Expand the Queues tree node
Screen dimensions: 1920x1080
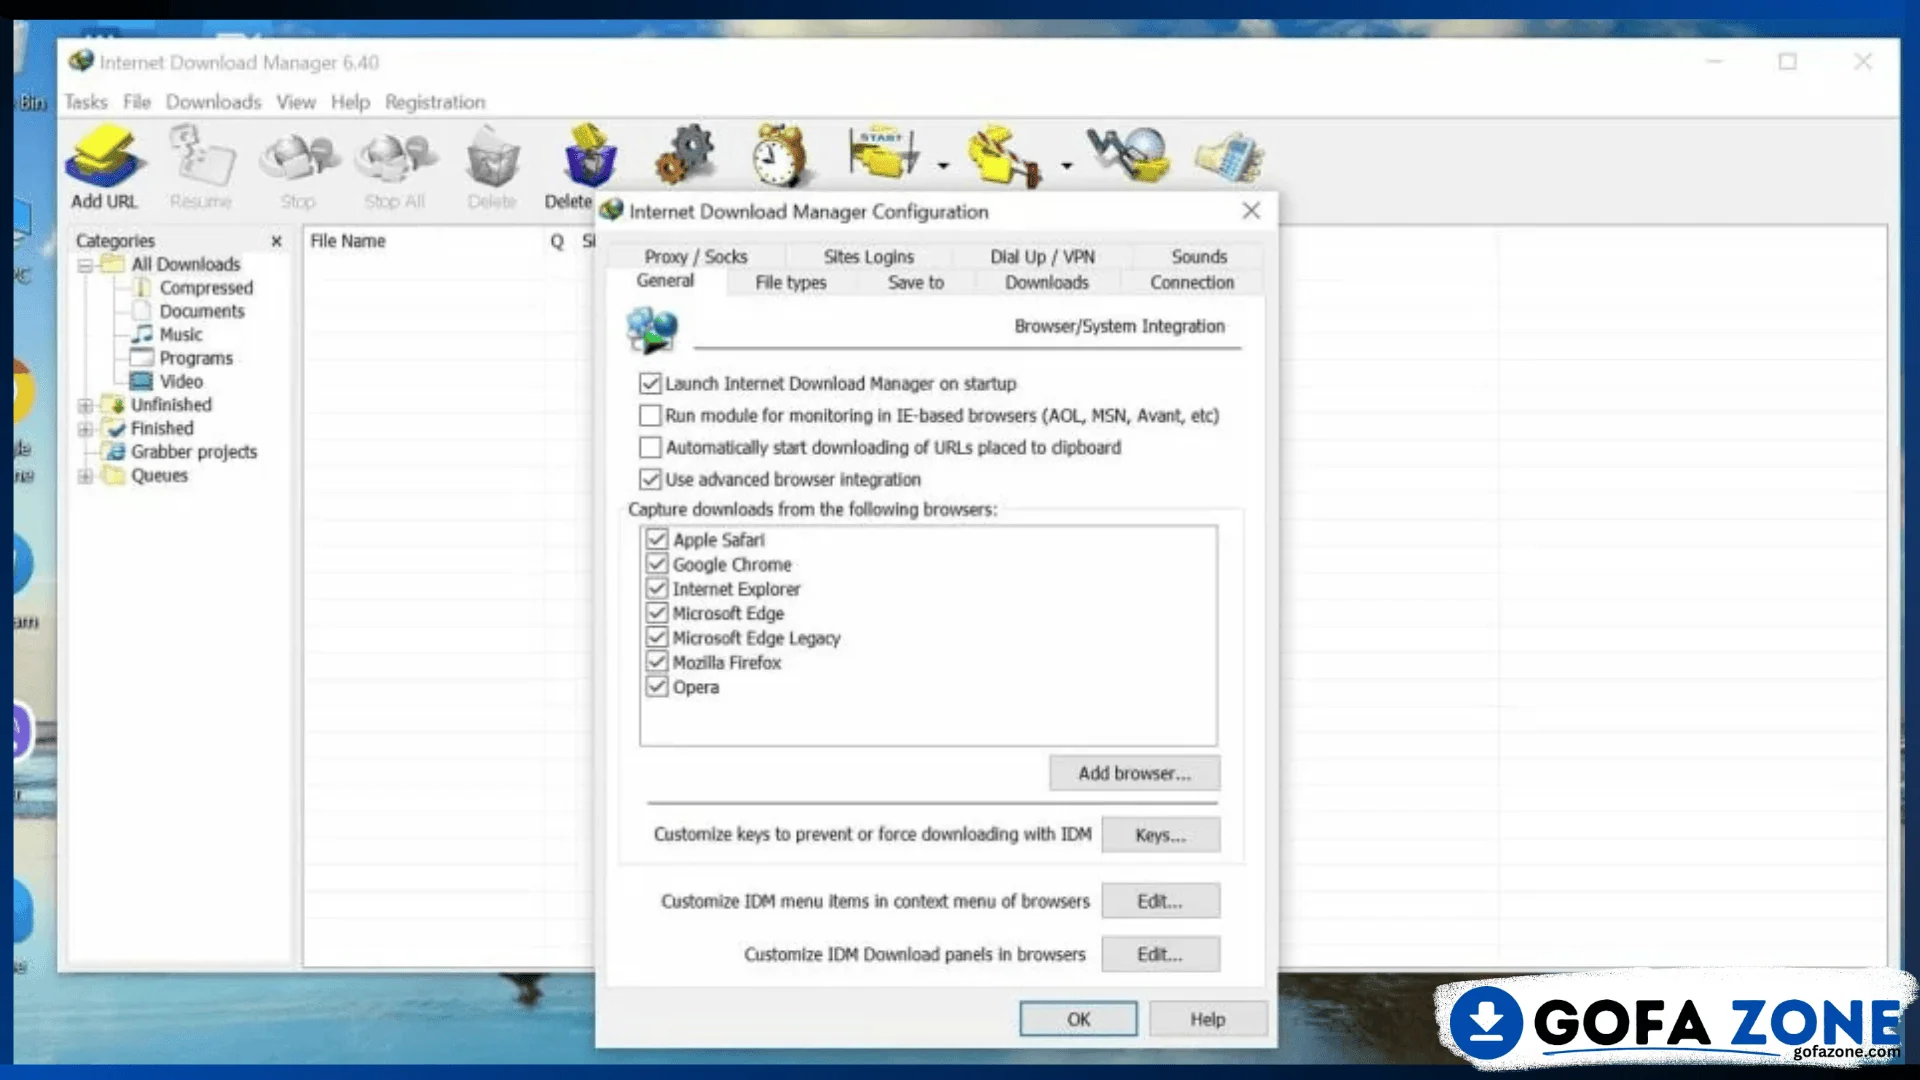coord(86,476)
